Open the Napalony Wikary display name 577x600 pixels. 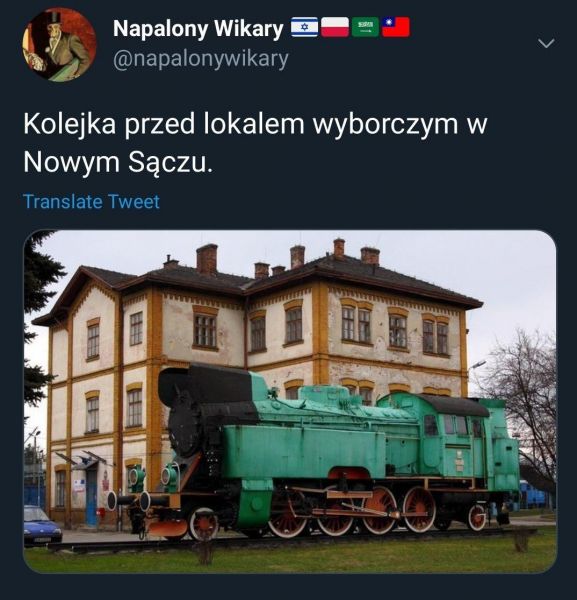(198, 29)
